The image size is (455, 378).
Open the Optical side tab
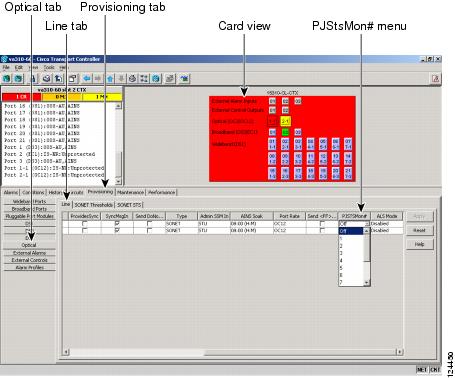click(x=29, y=245)
